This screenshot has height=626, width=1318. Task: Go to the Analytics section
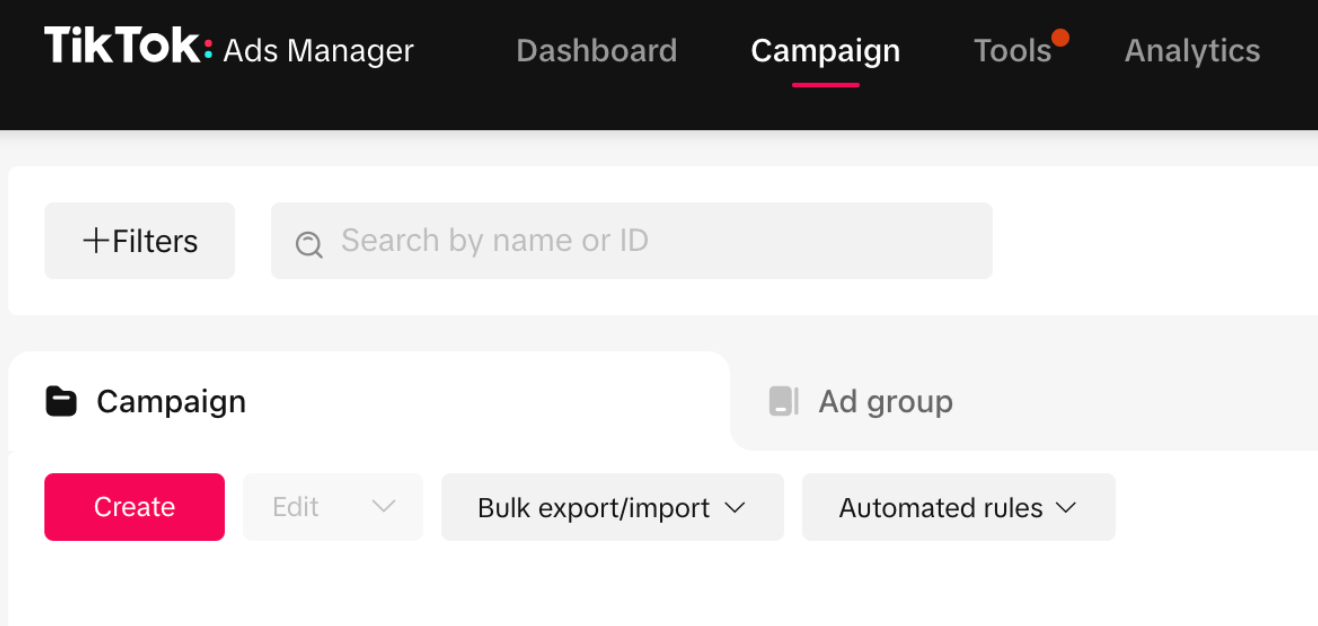(x=1192, y=50)
